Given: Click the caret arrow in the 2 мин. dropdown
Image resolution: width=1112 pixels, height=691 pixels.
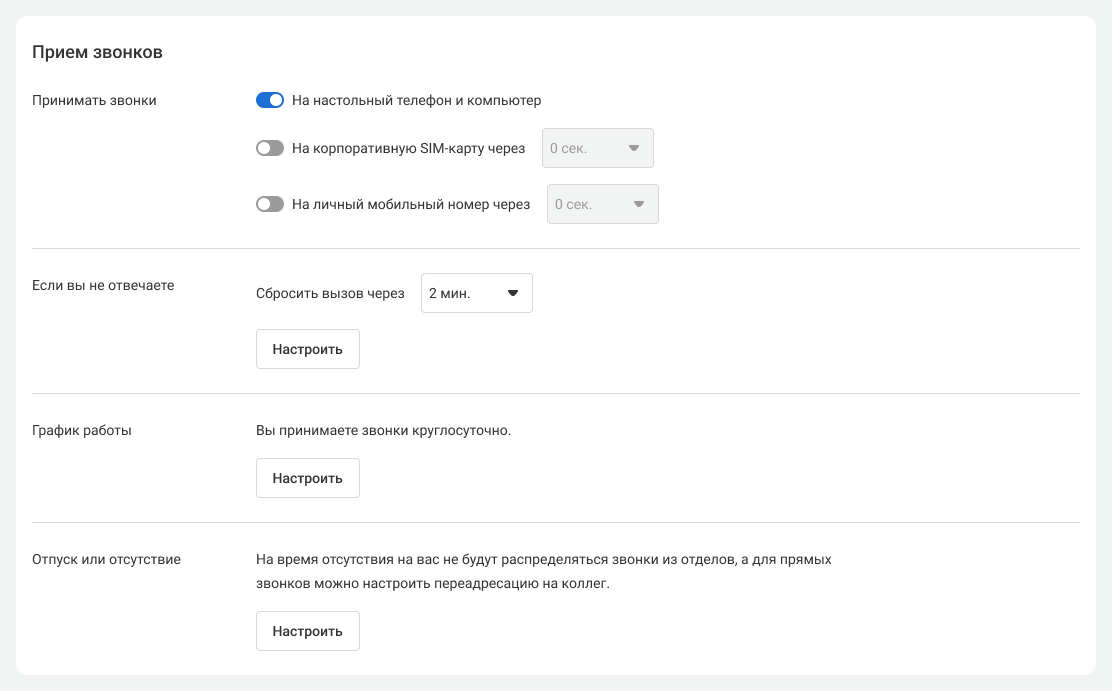Looking at the screenshot, I should 513,294.
